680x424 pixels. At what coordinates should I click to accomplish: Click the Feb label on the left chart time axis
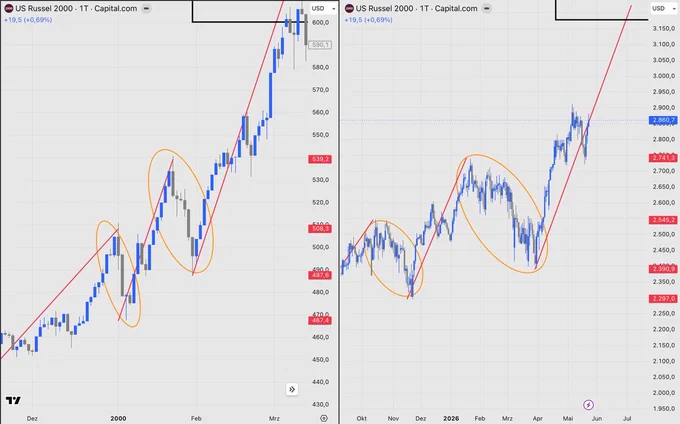pos(196,418)
